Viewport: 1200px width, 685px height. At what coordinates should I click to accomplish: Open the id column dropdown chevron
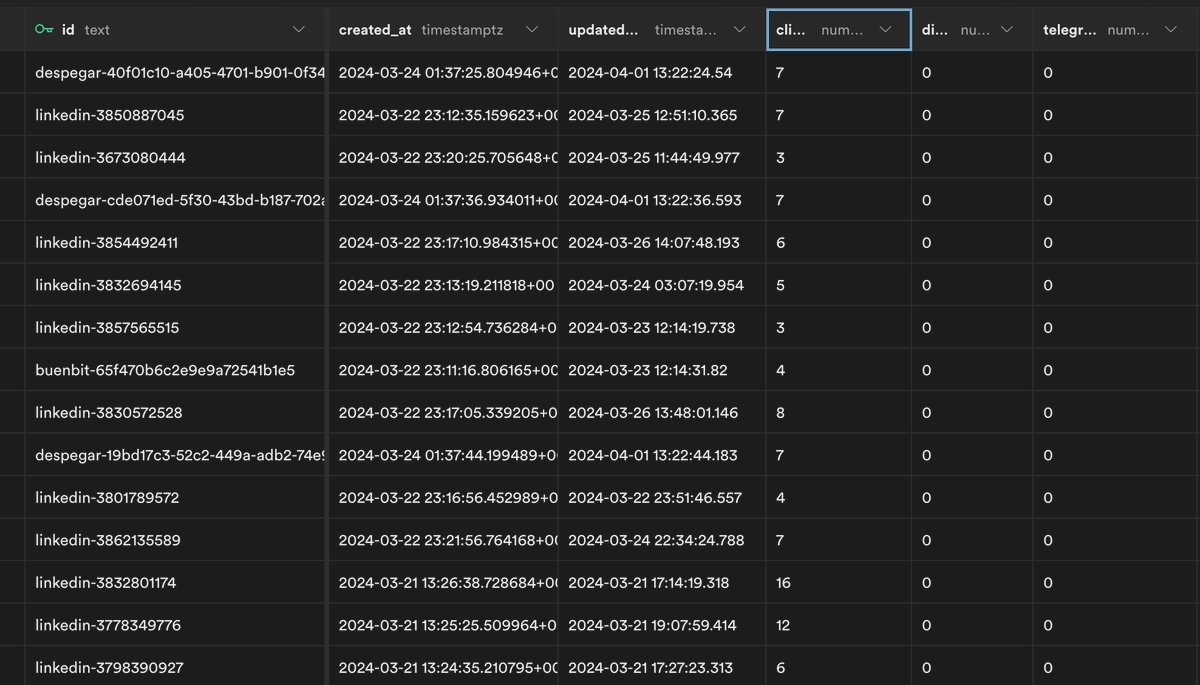[x=298, y=30]
